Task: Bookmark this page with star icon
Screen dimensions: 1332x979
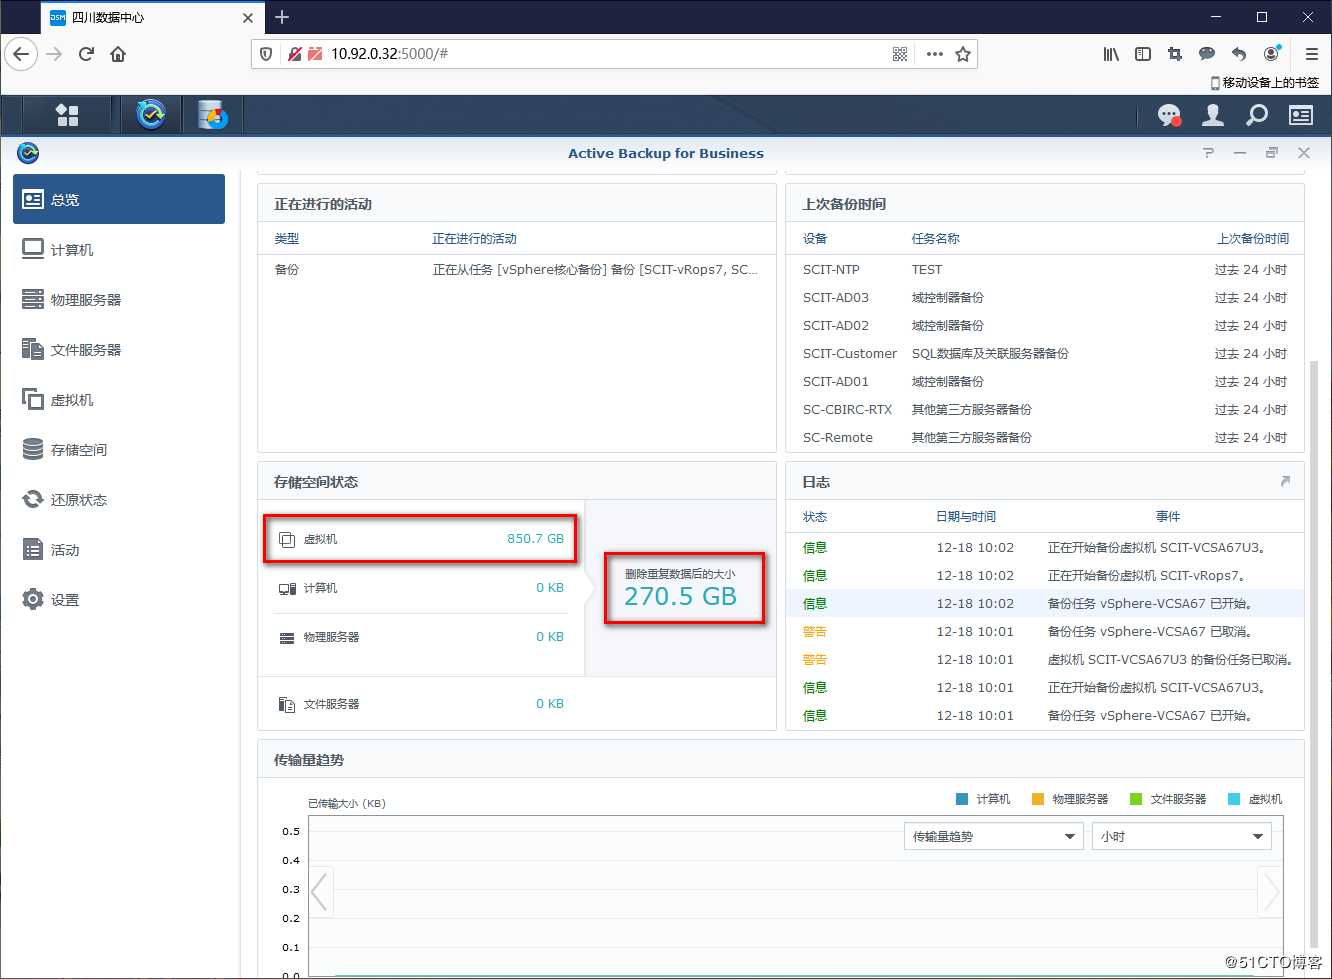Action: click(x=963, y=54)
